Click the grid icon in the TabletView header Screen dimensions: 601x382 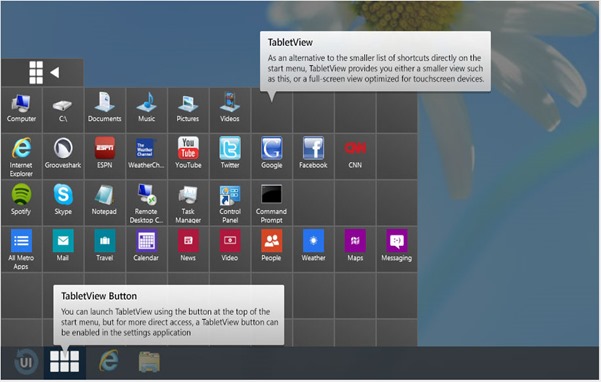tap(36, 72)
